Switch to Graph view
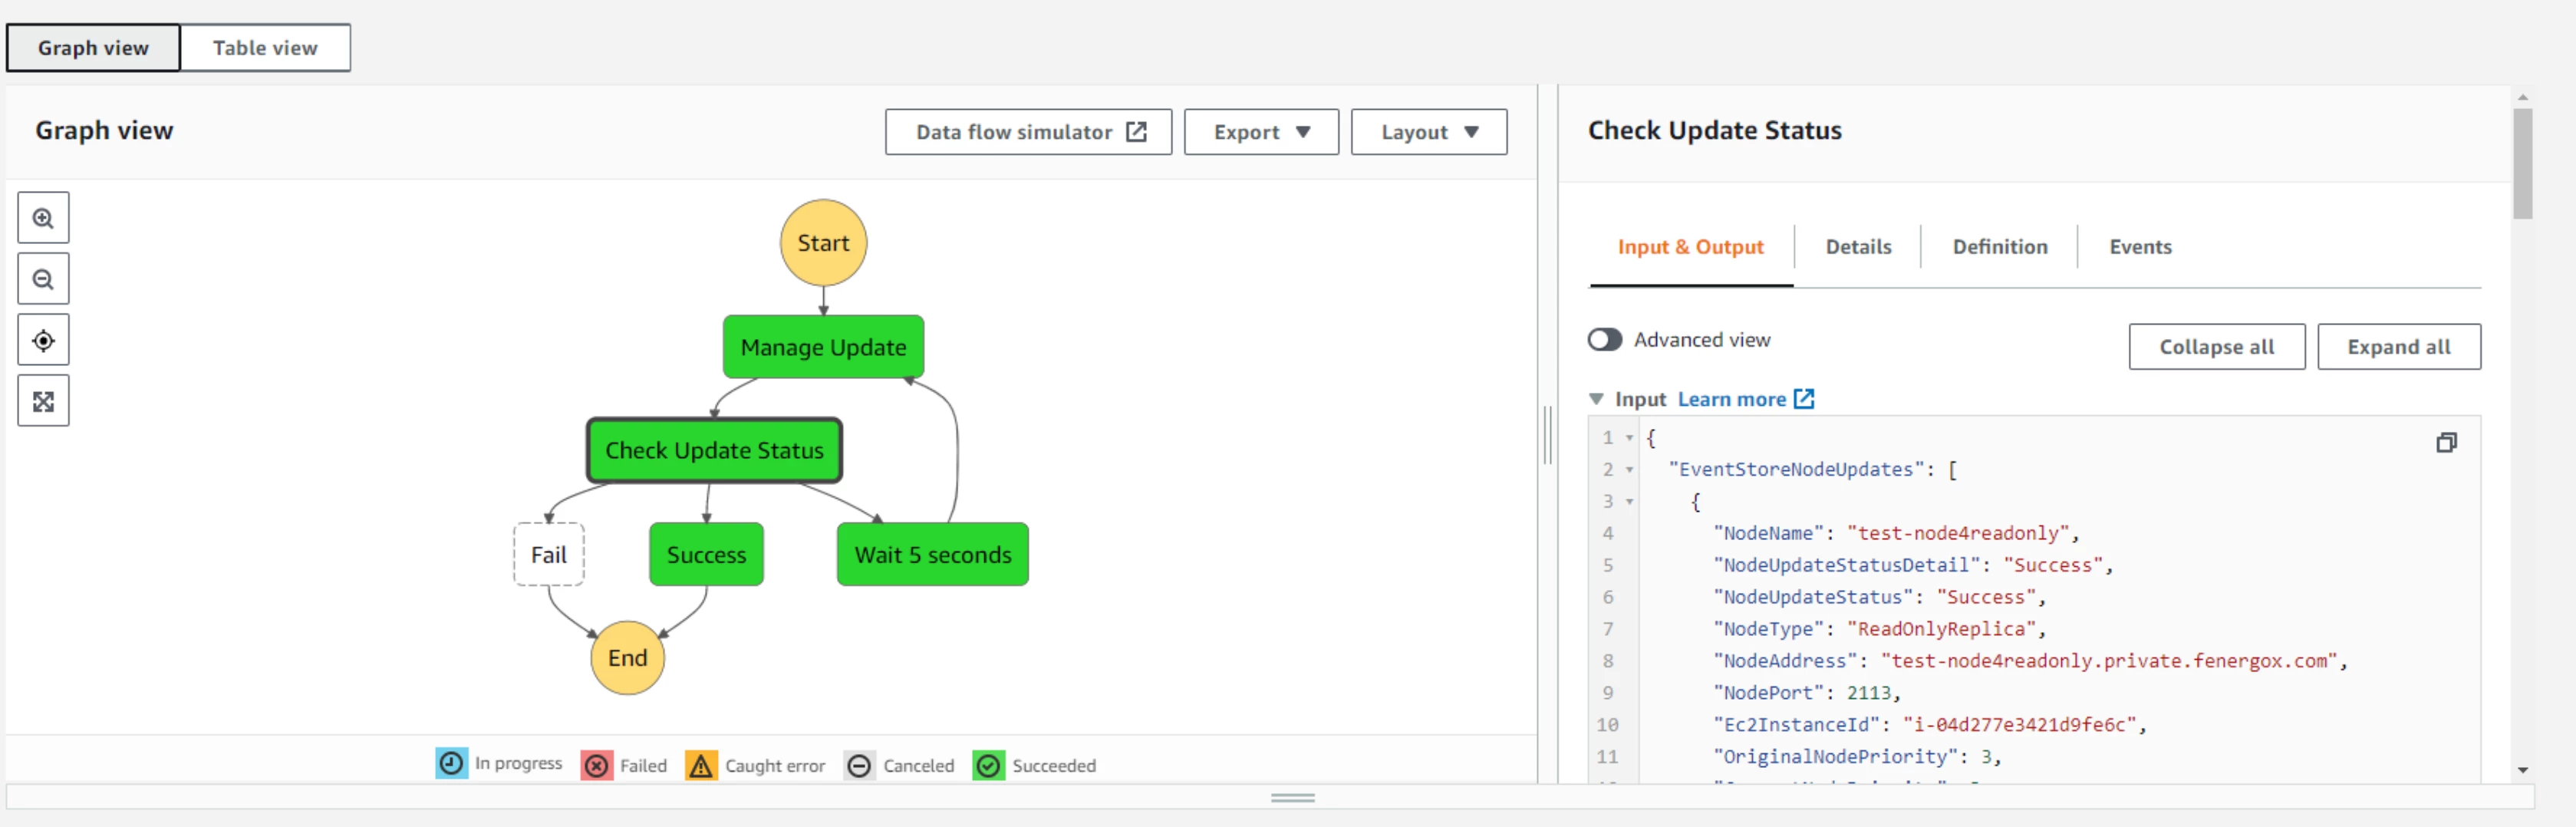The height and width of the screenshot is (827, 2576). point(93,48)
